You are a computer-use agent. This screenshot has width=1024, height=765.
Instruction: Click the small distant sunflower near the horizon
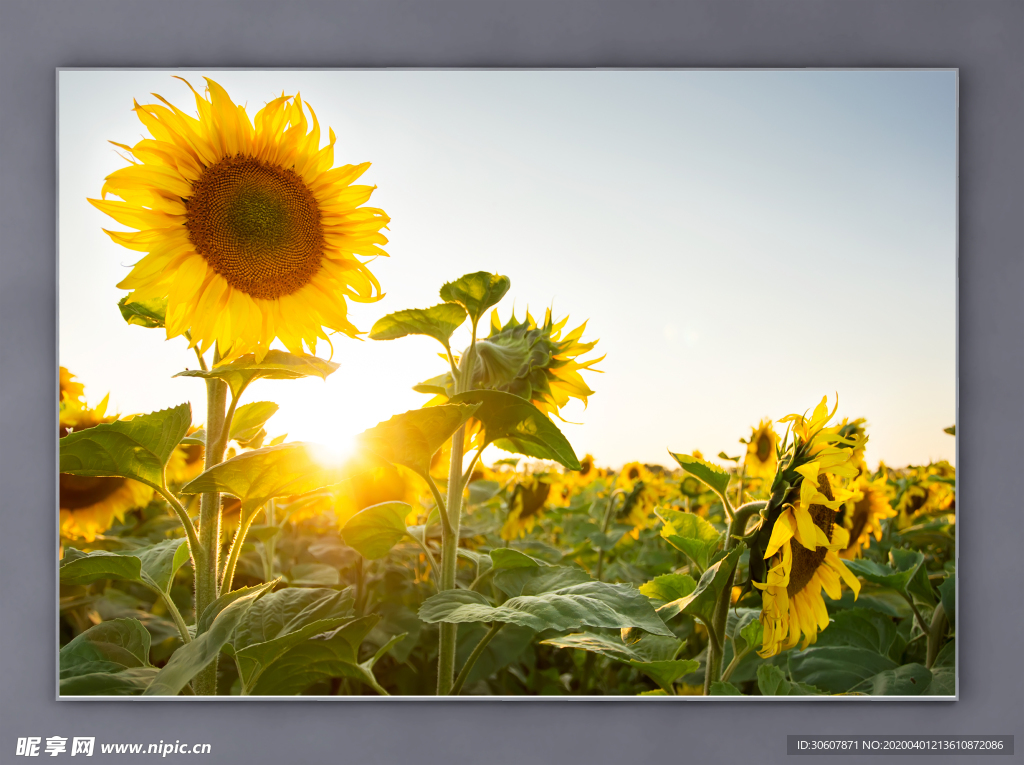point(762,445)
